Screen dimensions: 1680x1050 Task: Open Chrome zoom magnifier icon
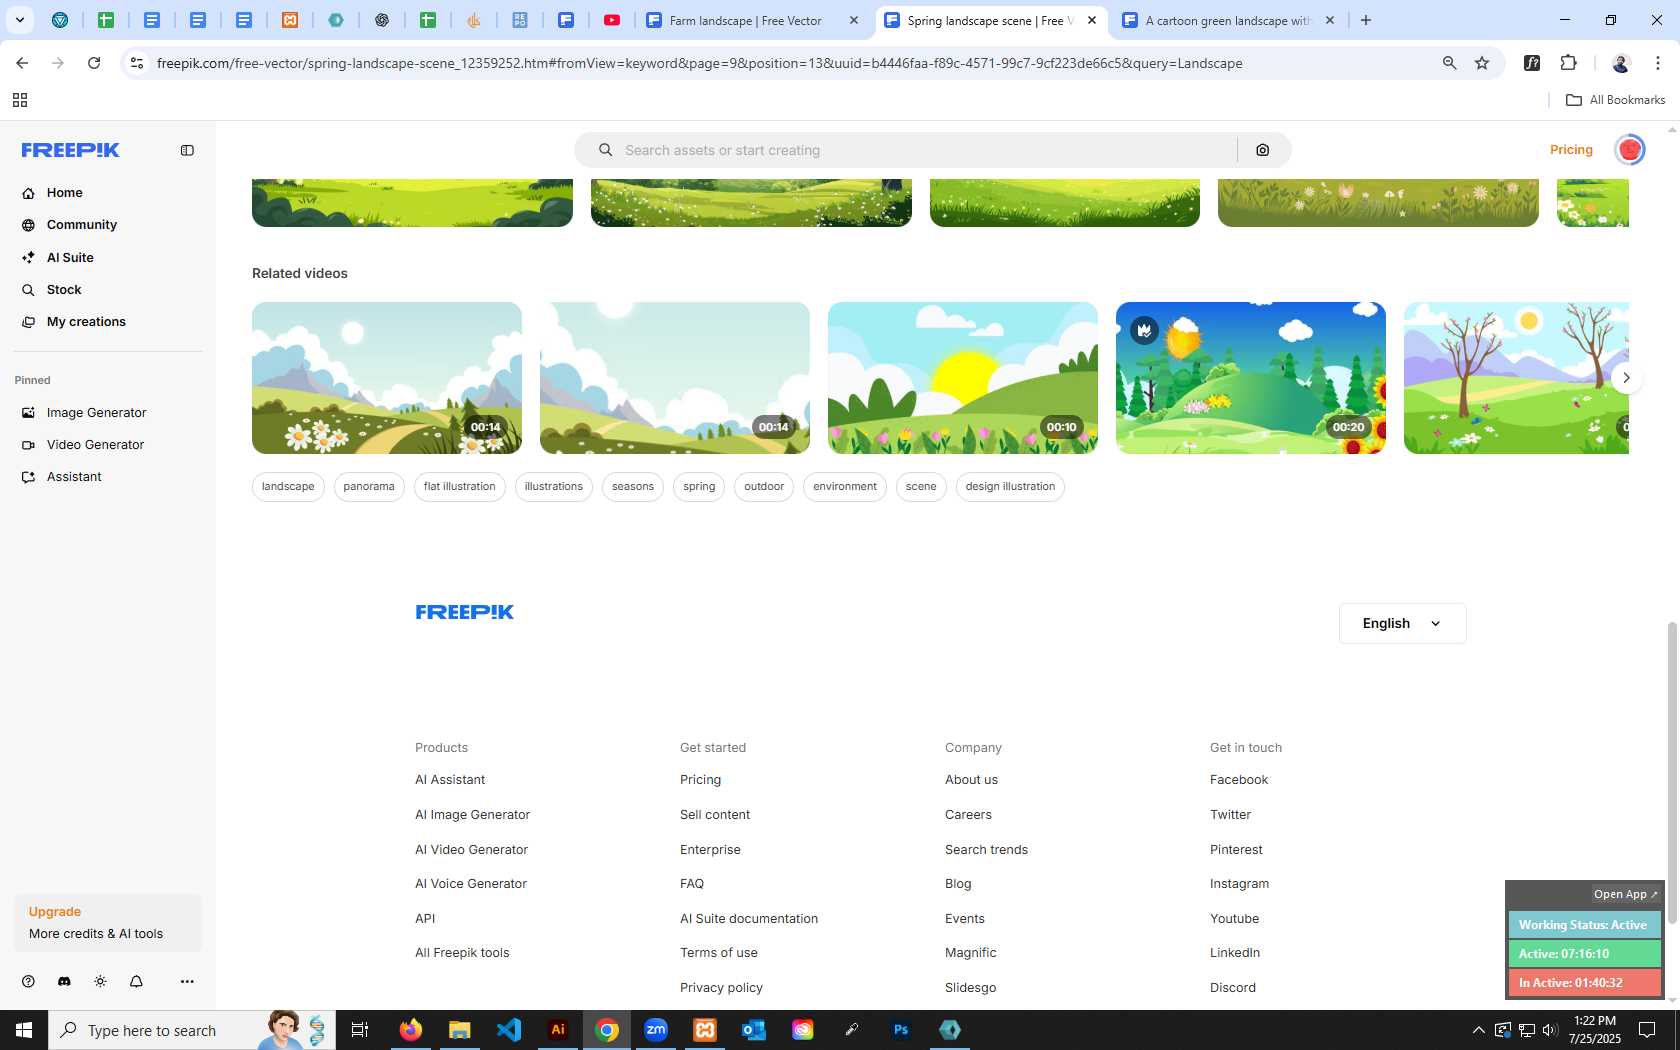pyautogui.click(x=1449, y=63)
